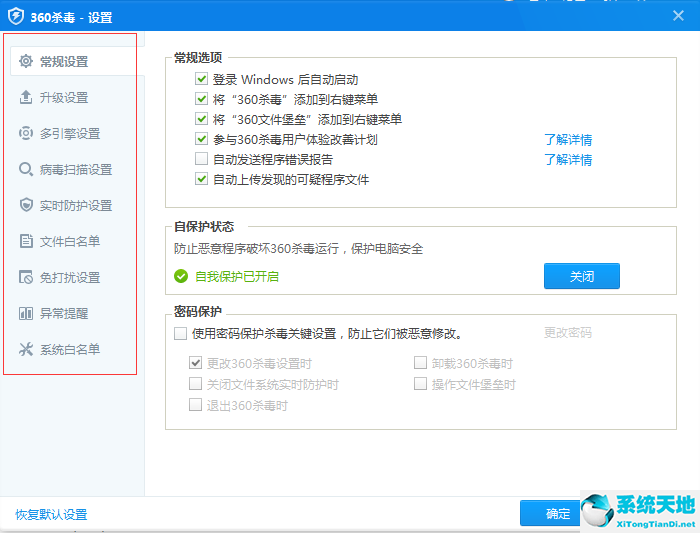
Task: Open 了解详情 link for 用户体验改善计划
Action: (x=568, y=140)
